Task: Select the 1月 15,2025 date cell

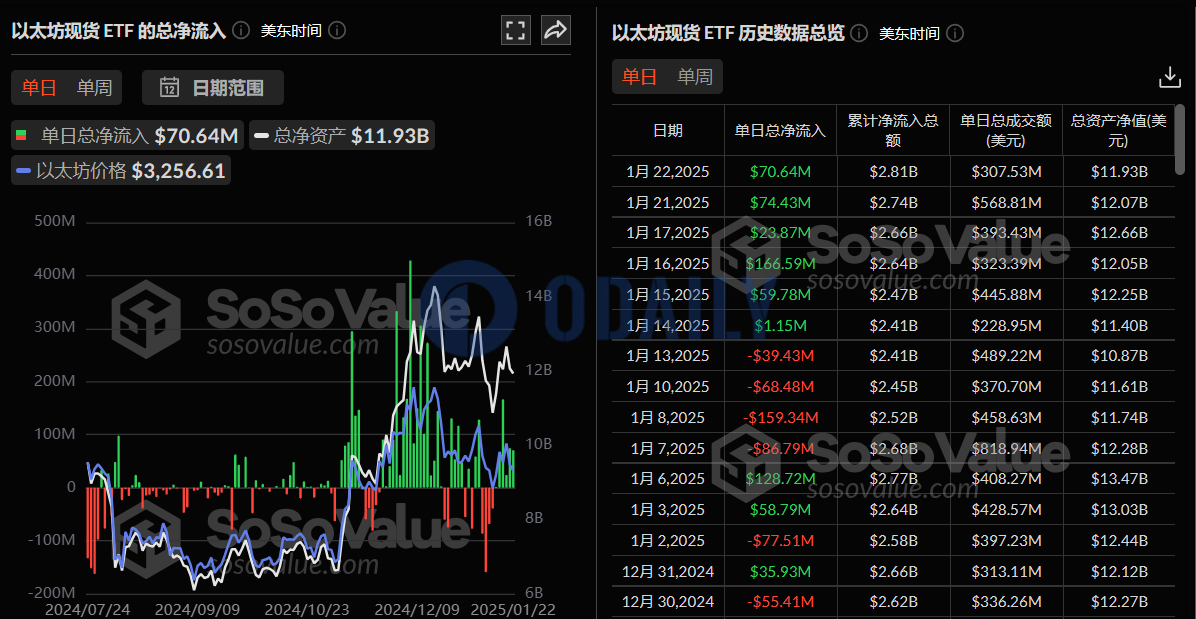Action: click(x=668, y=294)
